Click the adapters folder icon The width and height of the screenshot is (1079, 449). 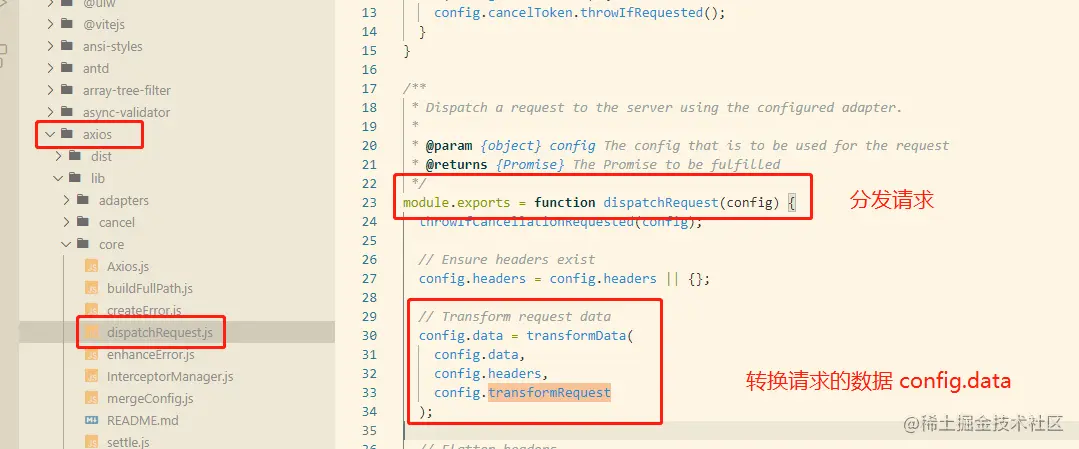coord(83,200)
